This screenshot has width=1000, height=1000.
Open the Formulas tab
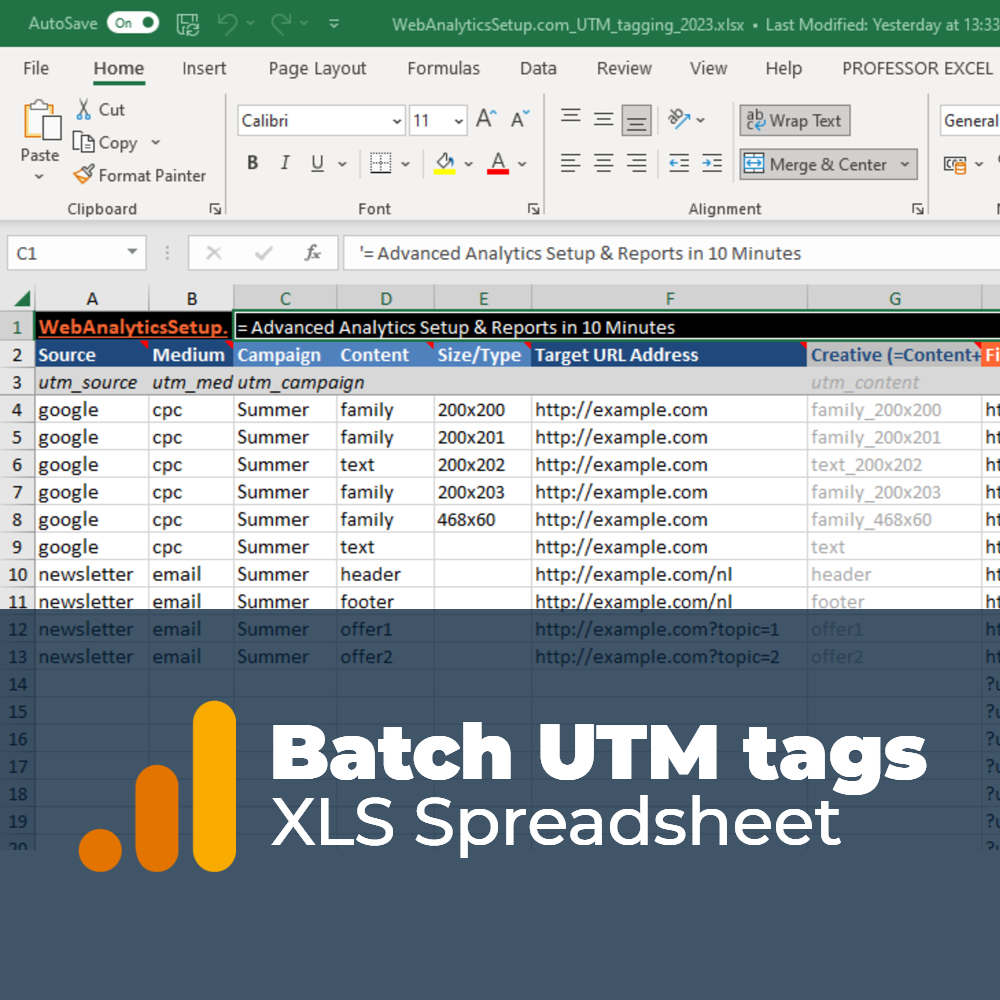[443, 68]
